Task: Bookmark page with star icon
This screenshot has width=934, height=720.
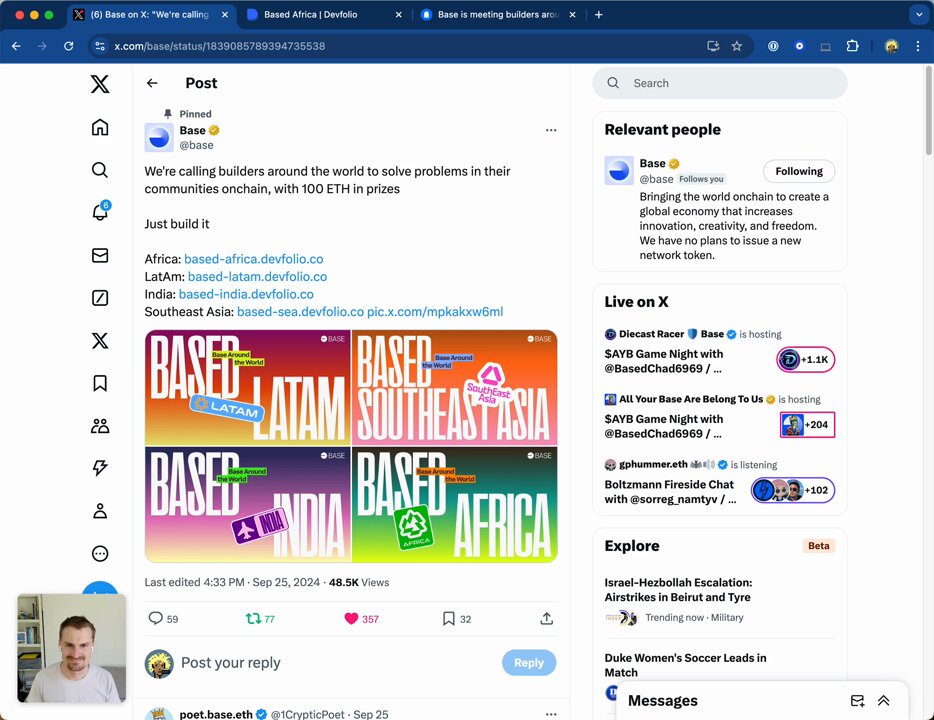Action: point(737,46)
